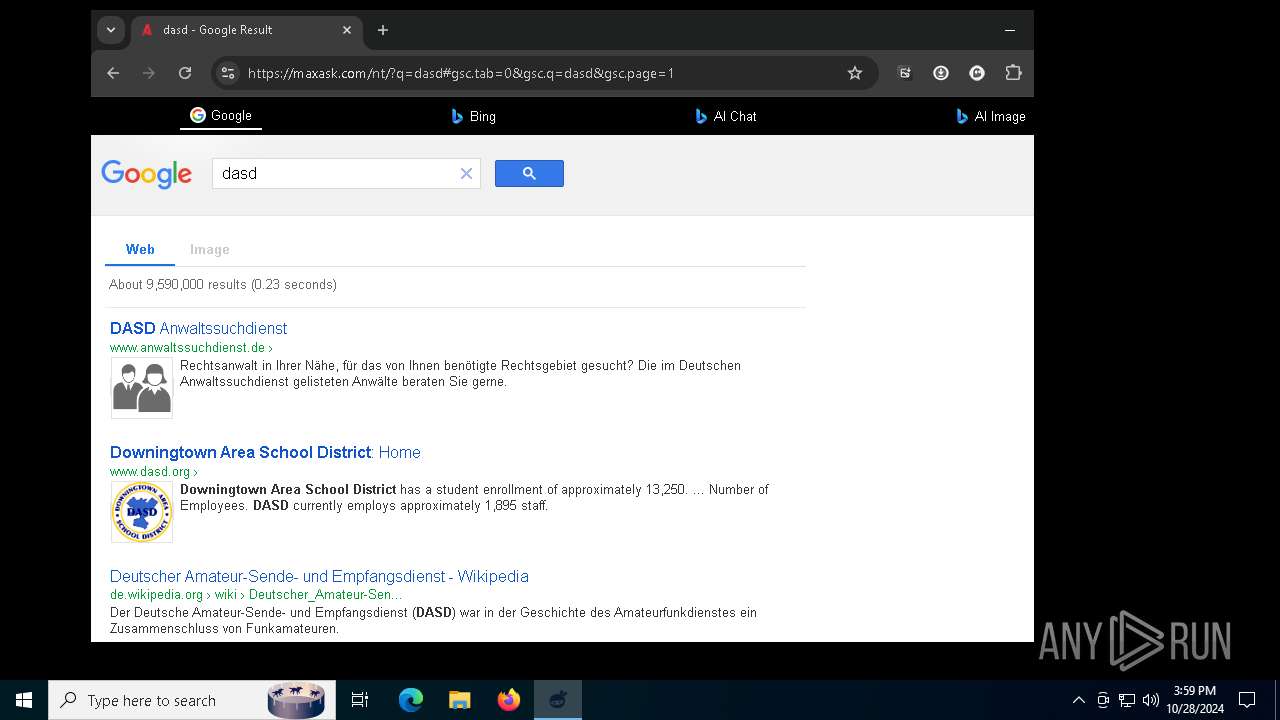Switch to the Google search tab
The image size is (1280, 720).
(221, 116)
